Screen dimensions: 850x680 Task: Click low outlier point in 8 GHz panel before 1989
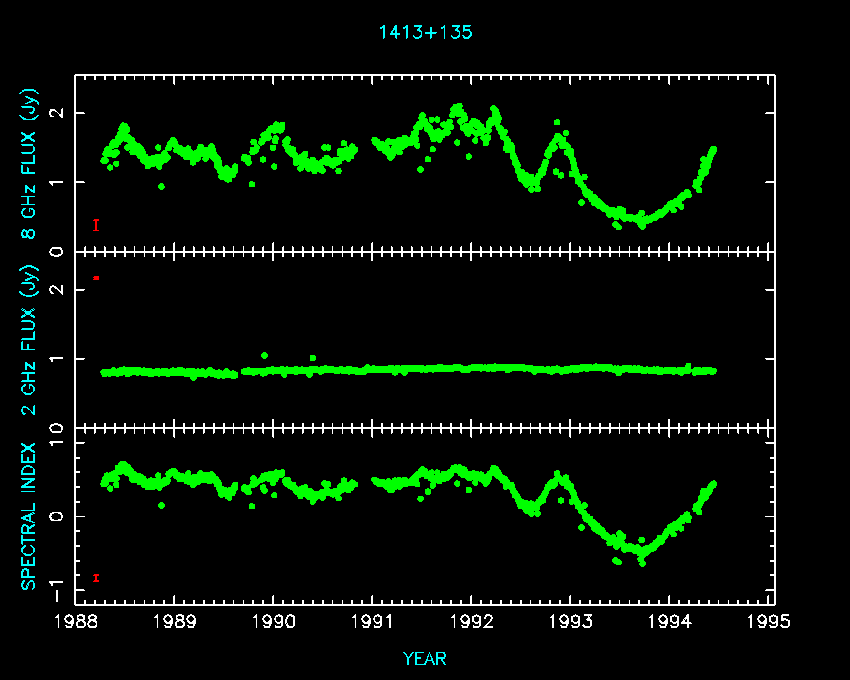(162, 186)
